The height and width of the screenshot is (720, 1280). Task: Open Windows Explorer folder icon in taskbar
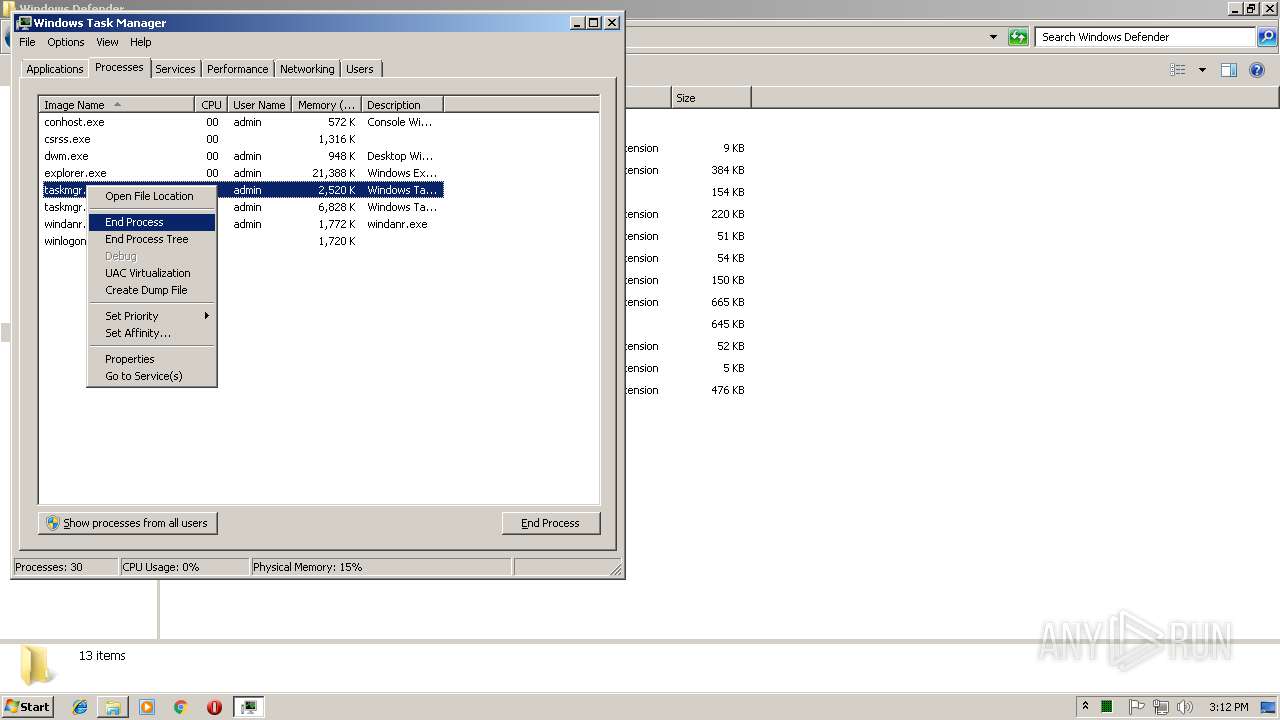coord(113,707)
